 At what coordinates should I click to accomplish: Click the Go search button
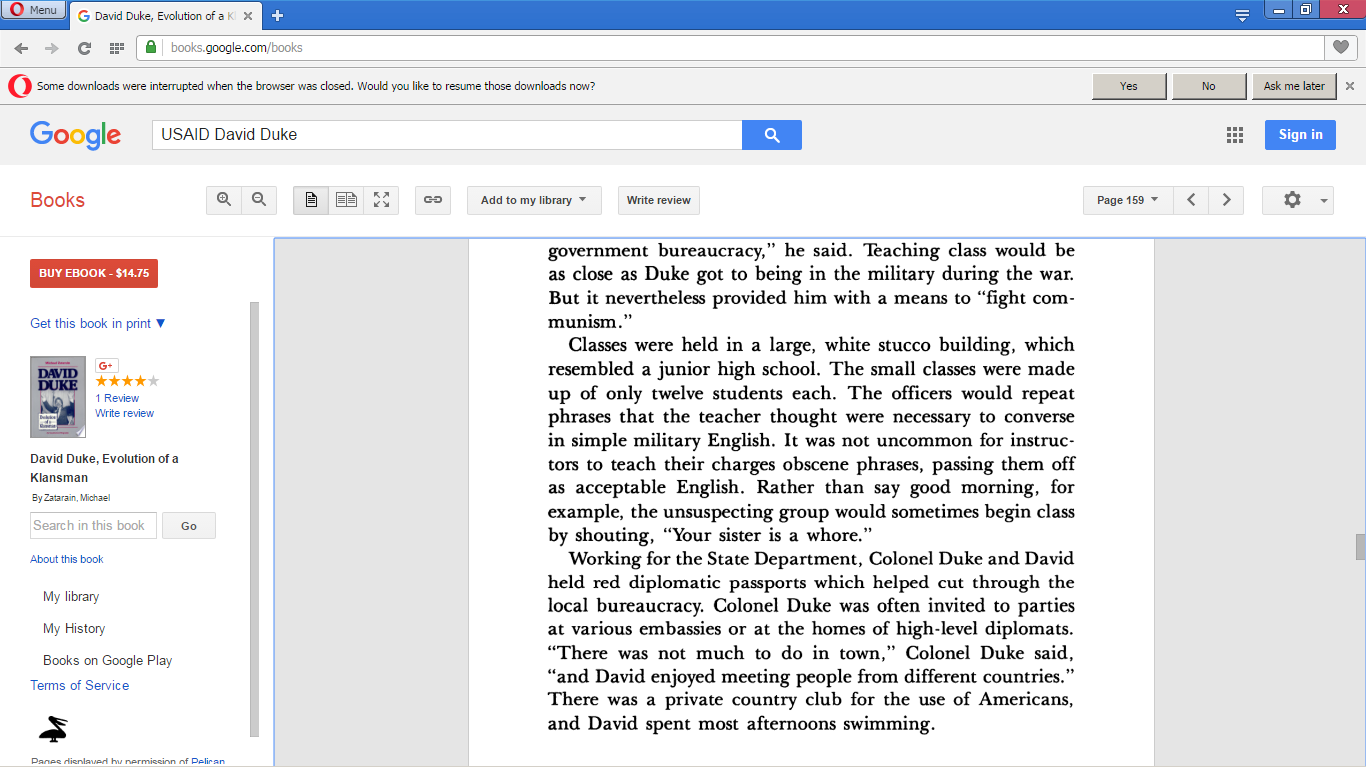point(189,526)
